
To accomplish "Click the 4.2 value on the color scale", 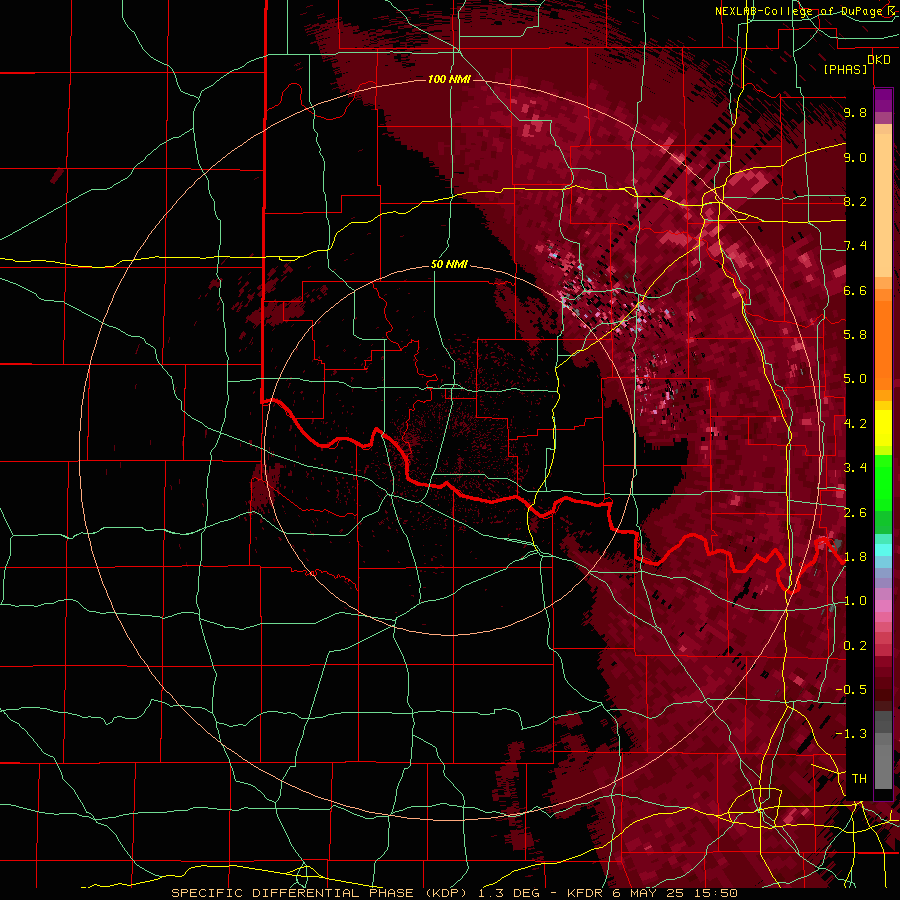I will (855, 423).
